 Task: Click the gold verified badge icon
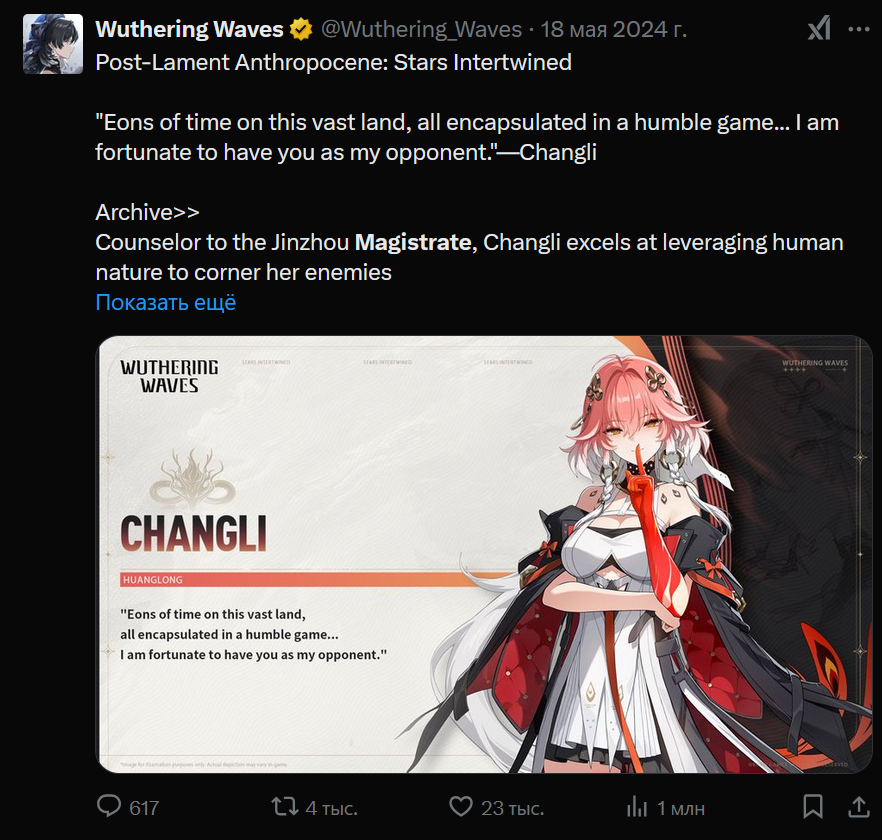click(x=302, y=30)
